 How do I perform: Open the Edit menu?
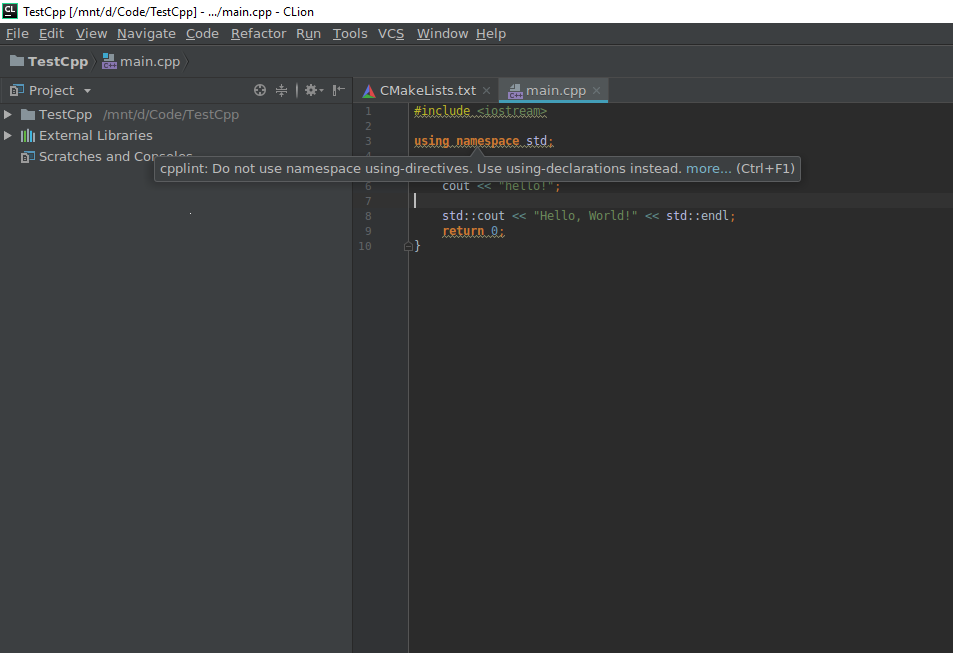51,33
